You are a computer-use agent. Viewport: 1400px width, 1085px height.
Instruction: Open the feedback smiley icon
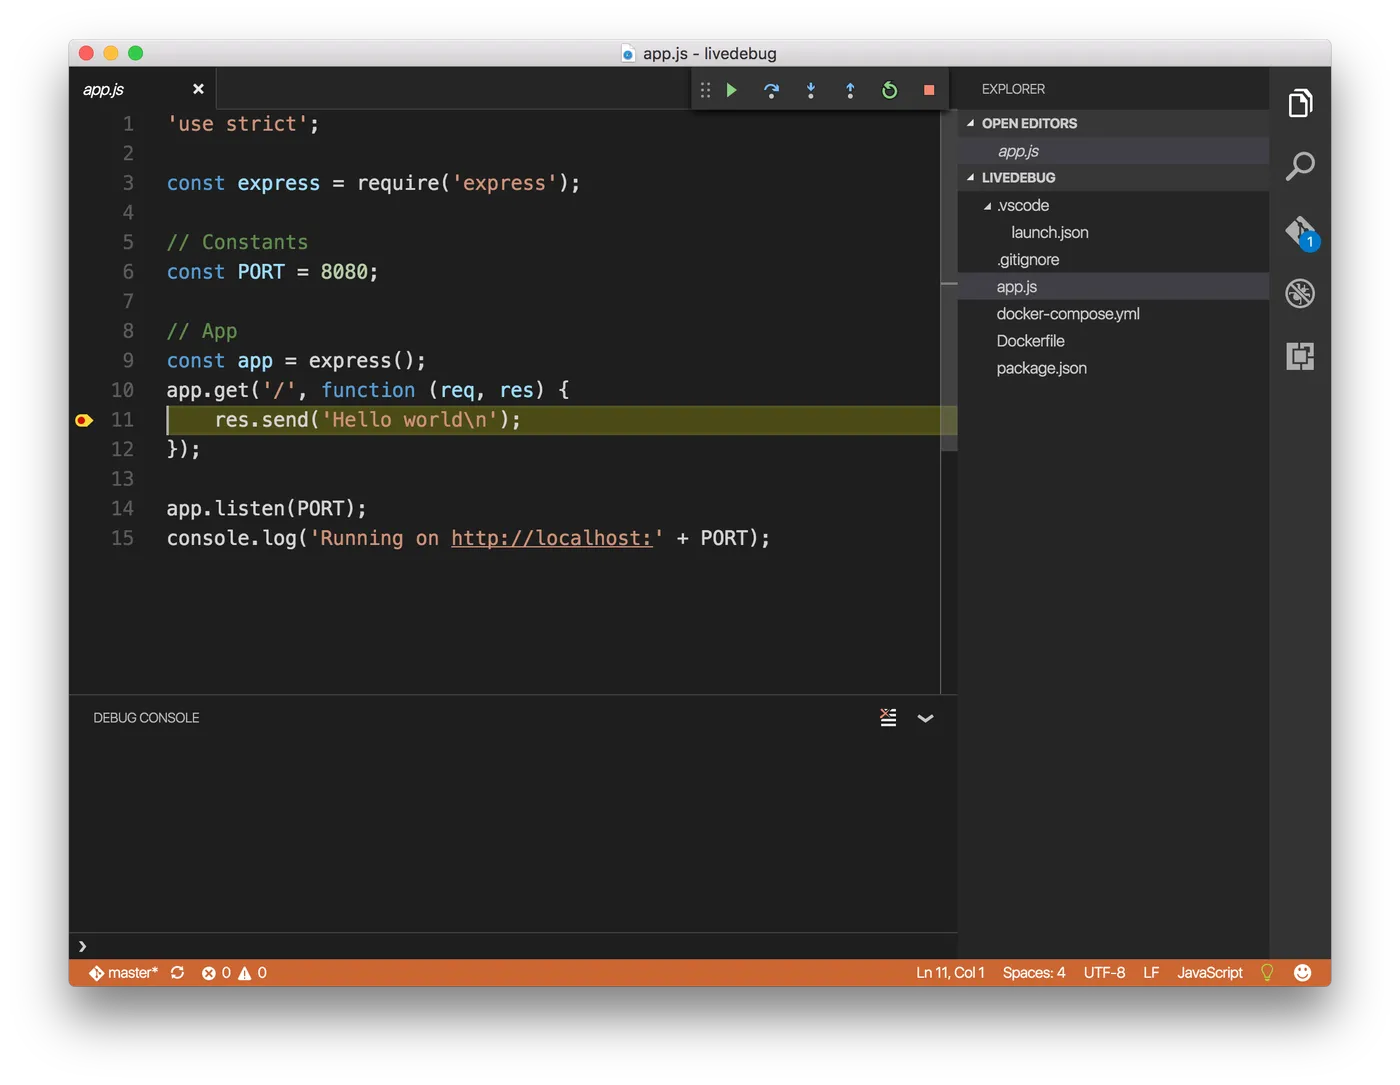point(1302,972)
